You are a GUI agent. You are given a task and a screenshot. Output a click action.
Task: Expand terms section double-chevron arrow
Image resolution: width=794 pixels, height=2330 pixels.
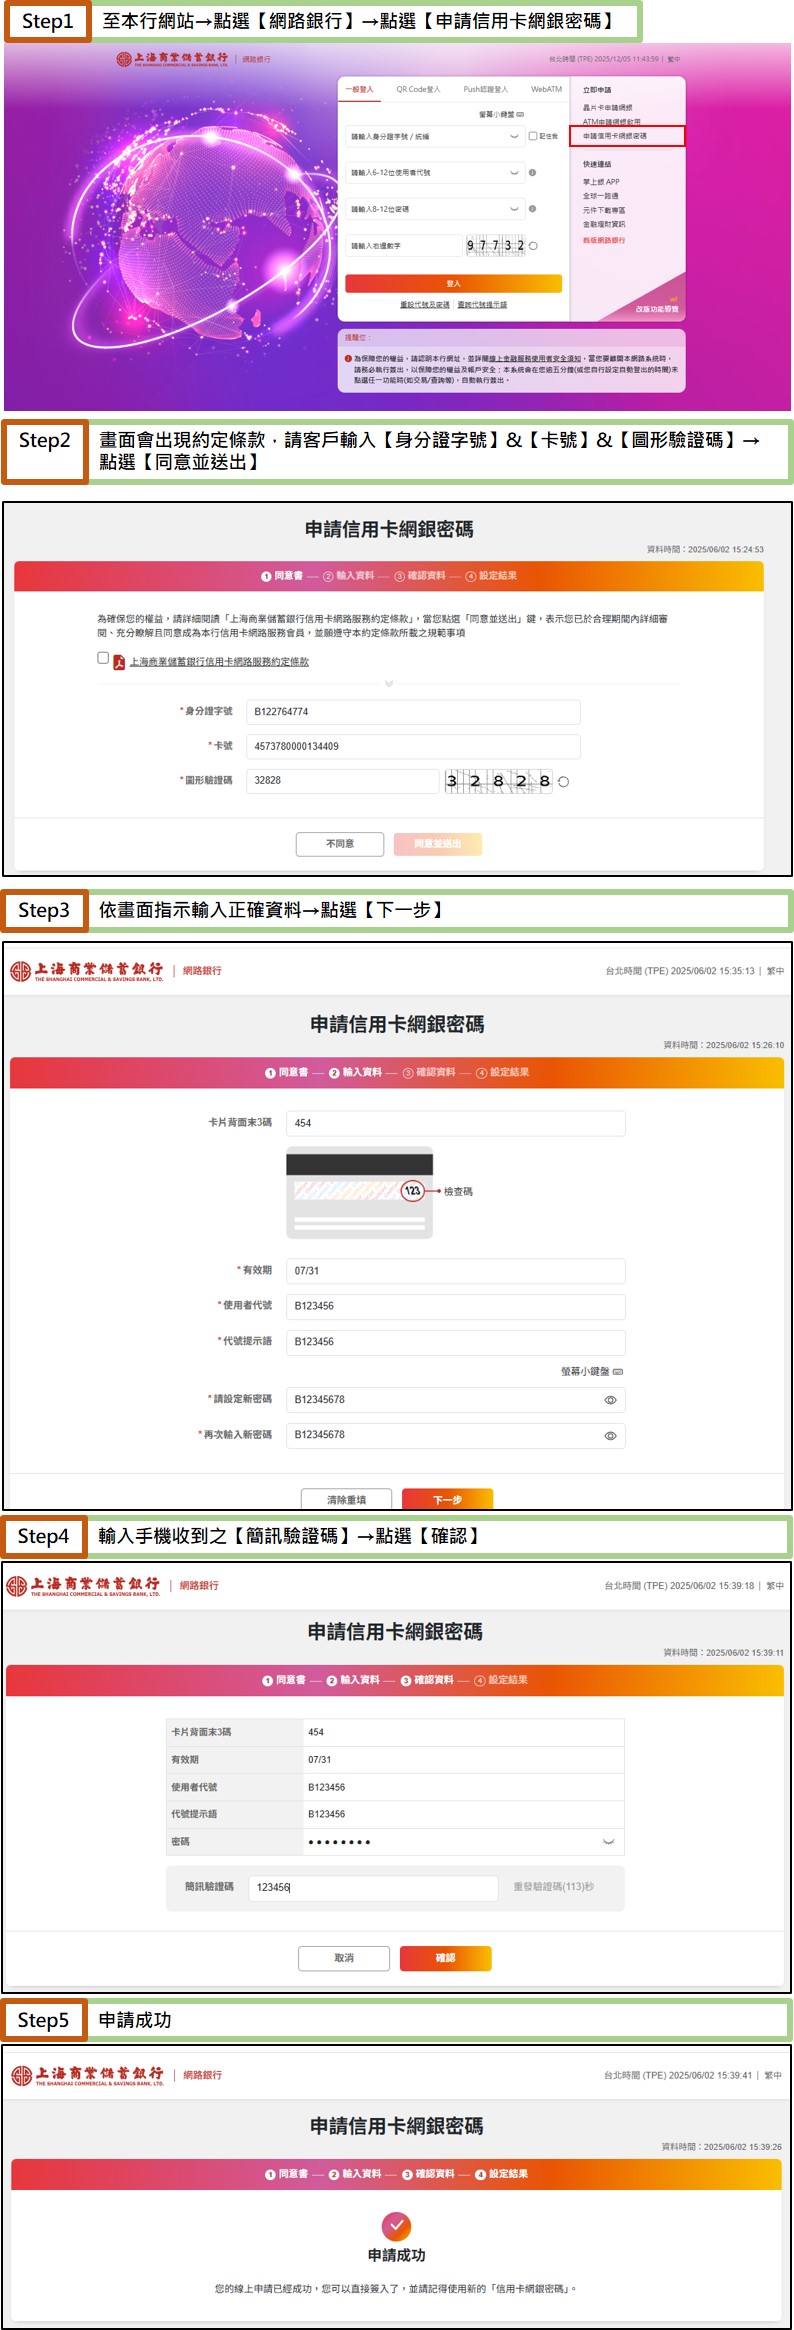(389, 684)
